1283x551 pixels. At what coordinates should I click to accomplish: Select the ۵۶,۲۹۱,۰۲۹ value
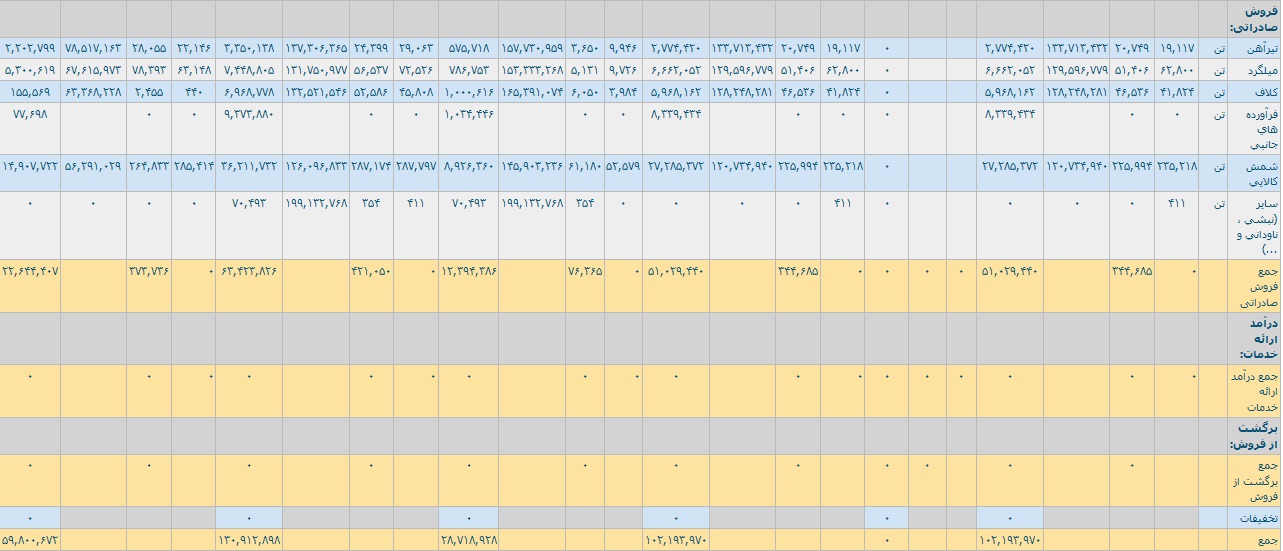coord(94,166)
